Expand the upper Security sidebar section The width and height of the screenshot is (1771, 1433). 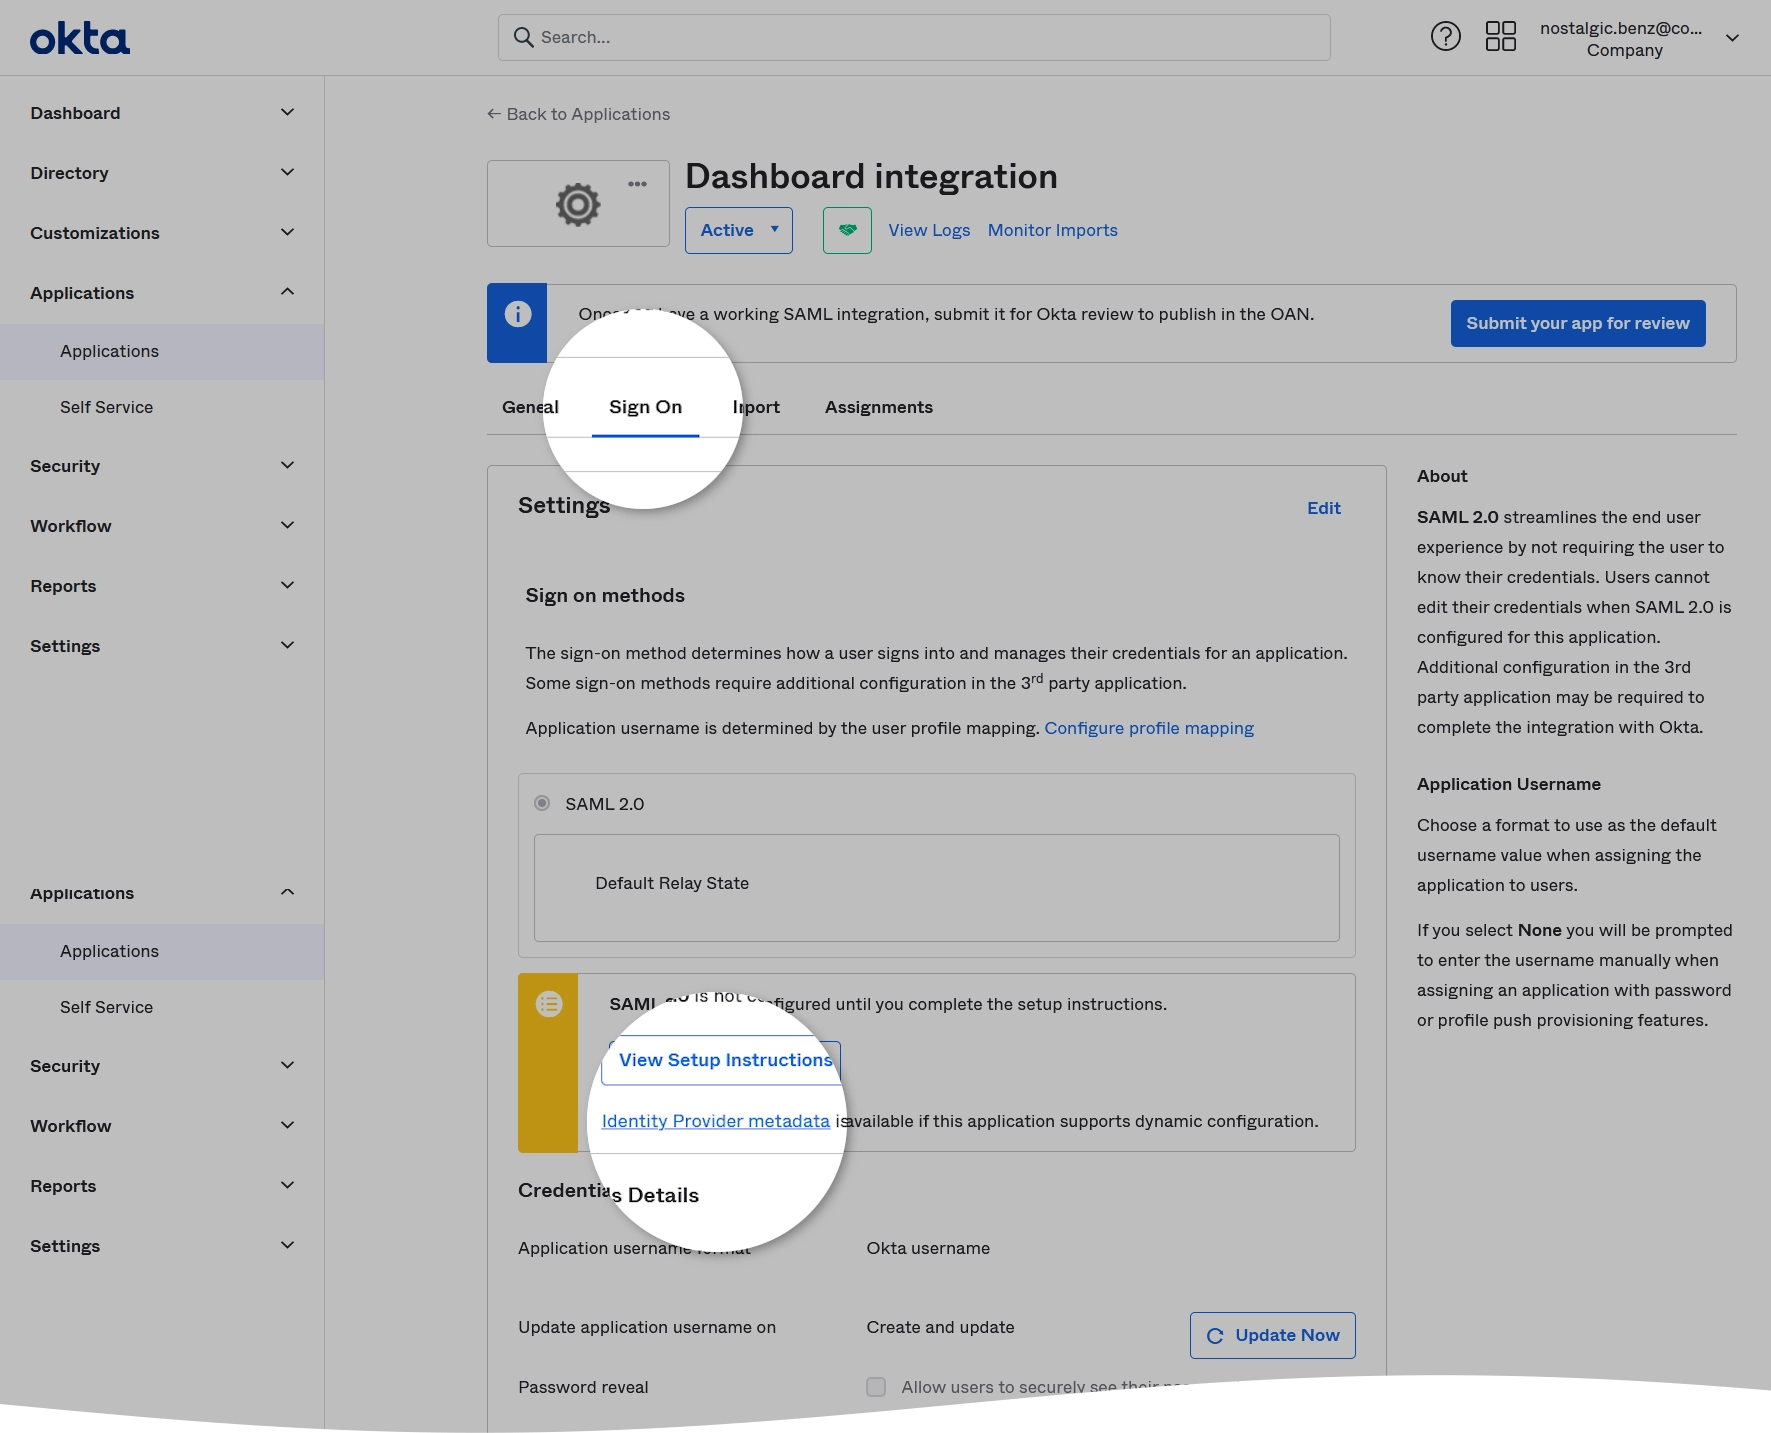[162, 466]
